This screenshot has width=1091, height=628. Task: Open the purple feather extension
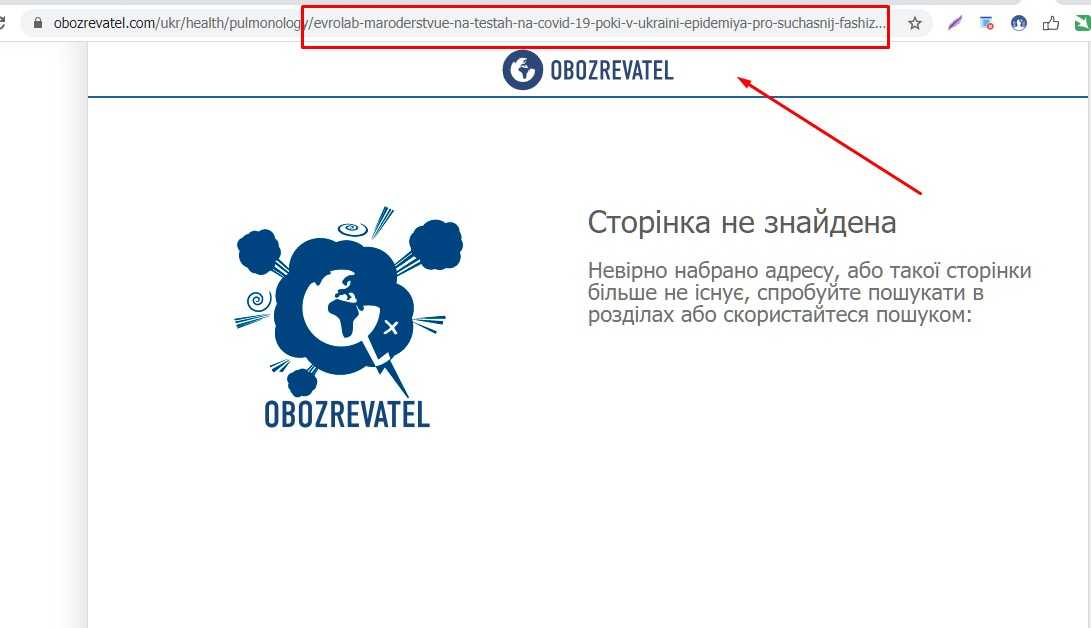pyautogui.click(x=955, y=23)
